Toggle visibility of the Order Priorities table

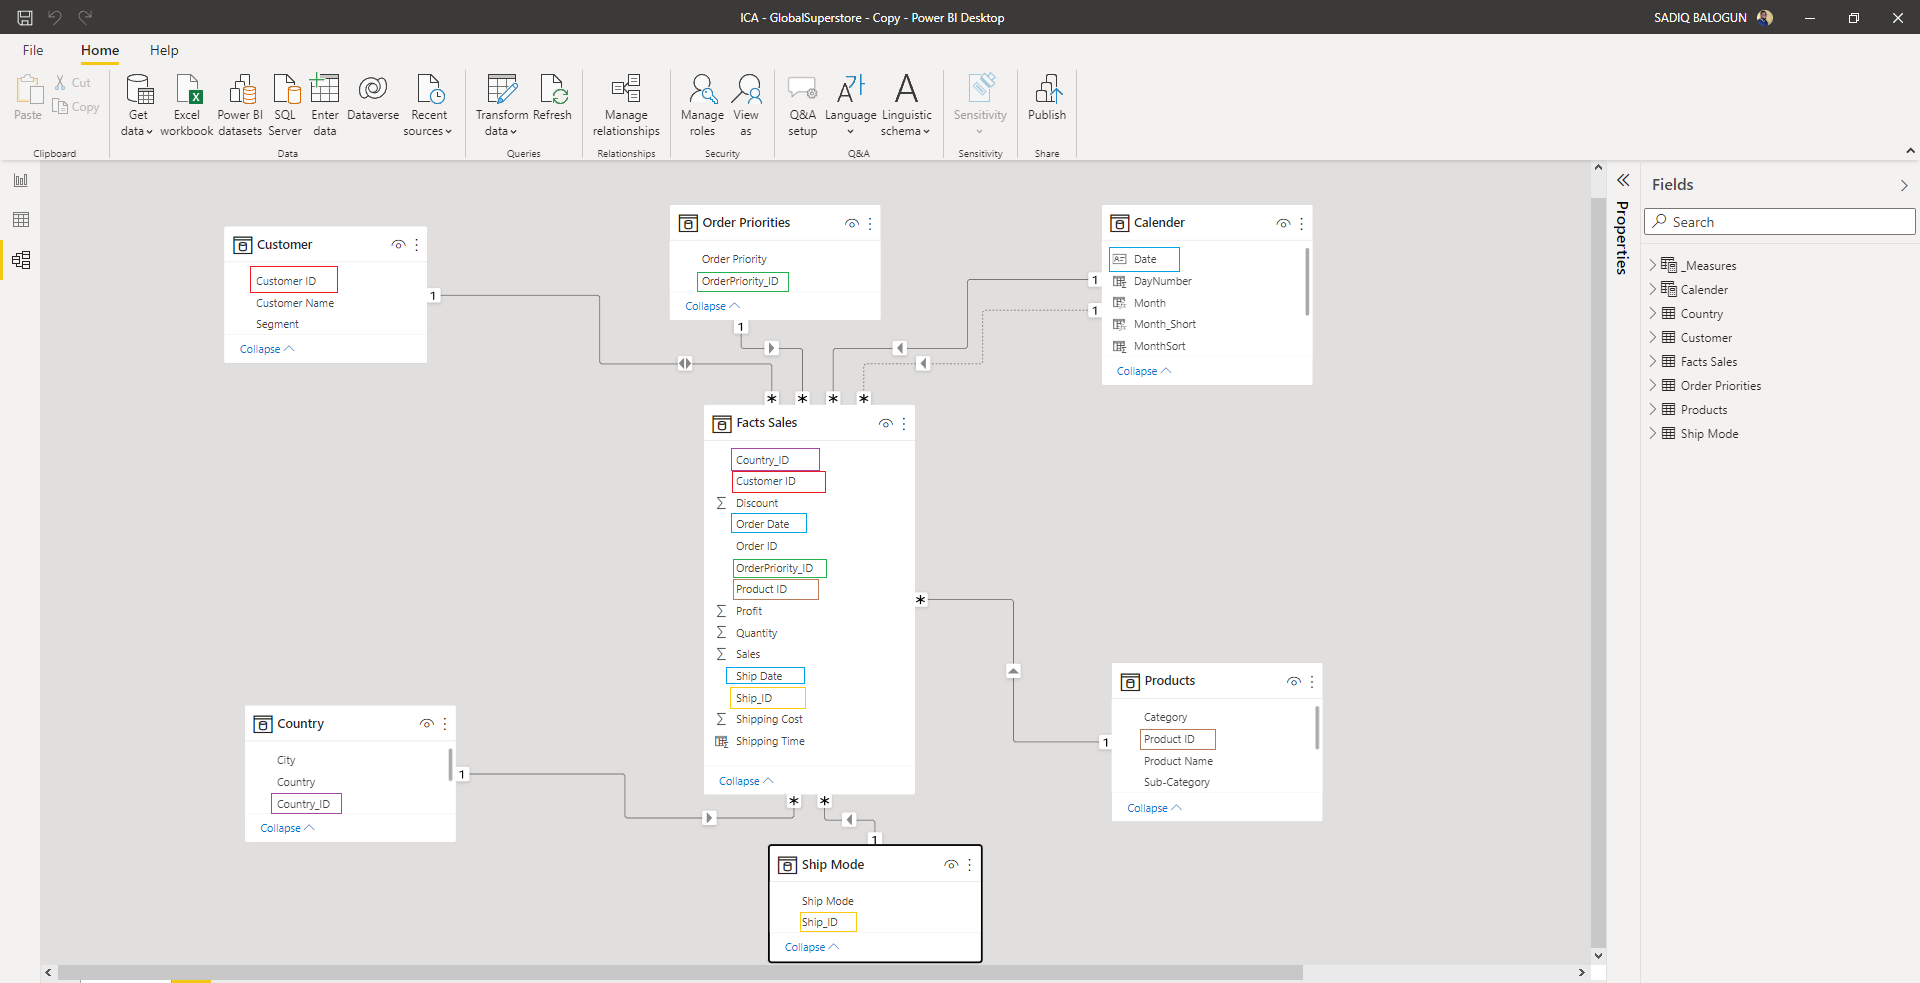[852, 223]
